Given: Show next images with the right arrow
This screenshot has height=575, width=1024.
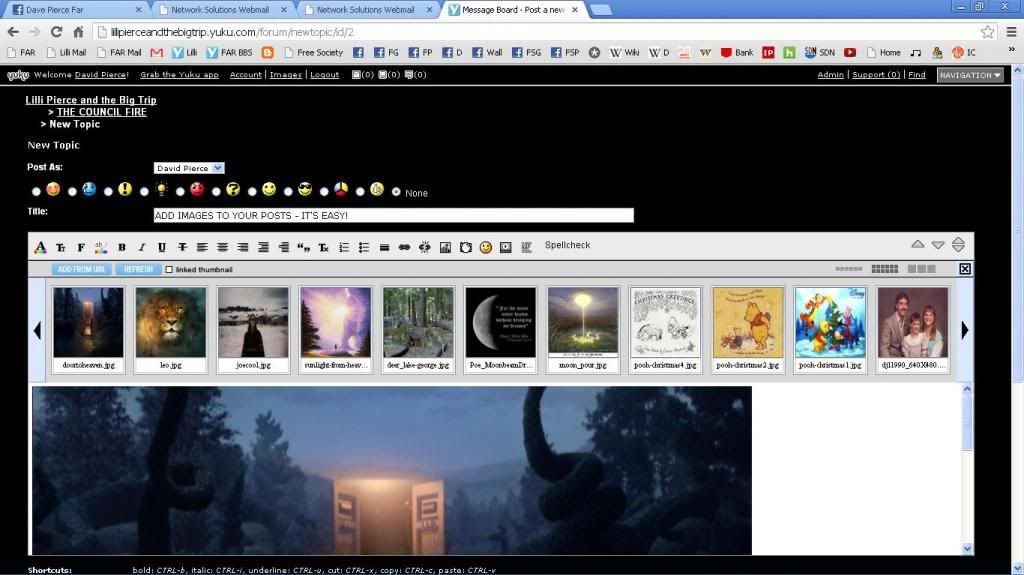Looking at the screenshot, I should (x=965, y=330).
